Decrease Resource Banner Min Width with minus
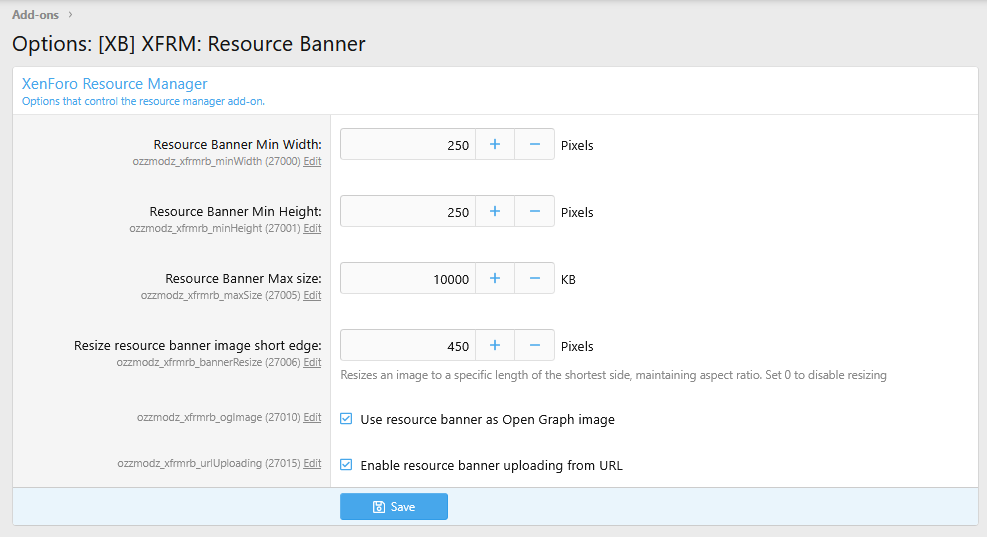This screenshot has width=987, height=537. (534, 145)
